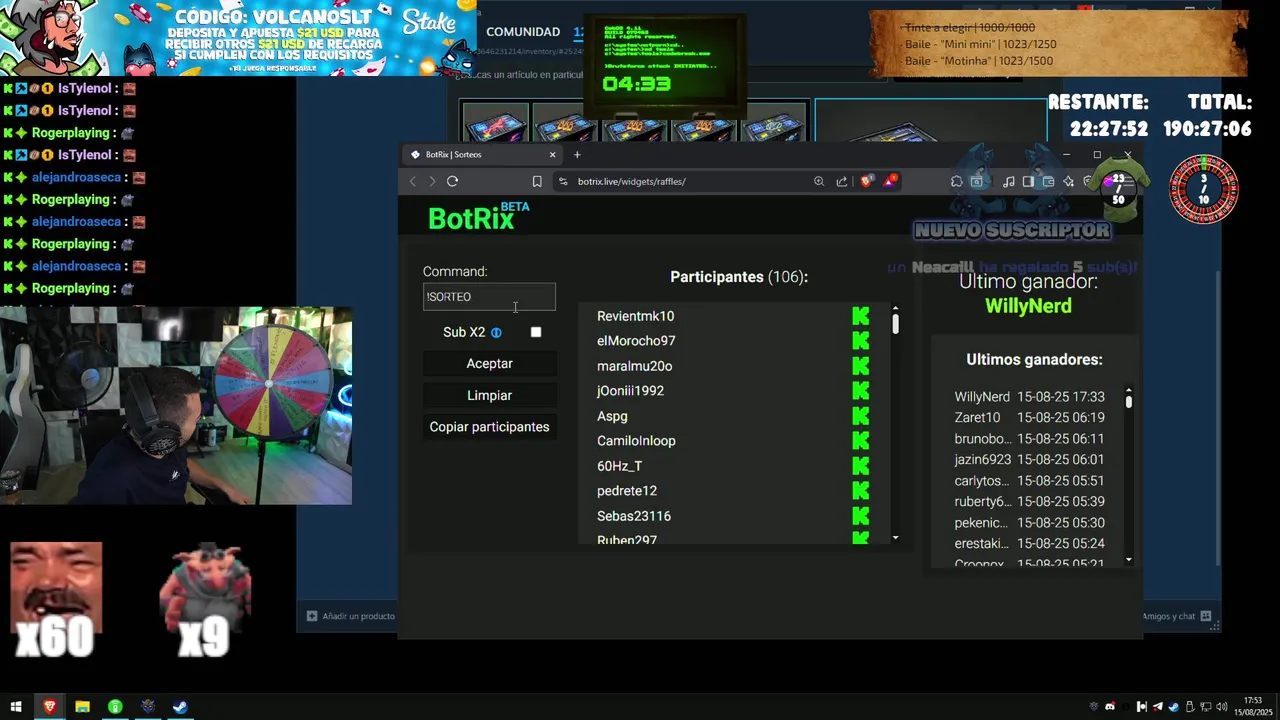Click Copiar participantes button
This screenshot has width=1280, height=720.
[489, 427]
